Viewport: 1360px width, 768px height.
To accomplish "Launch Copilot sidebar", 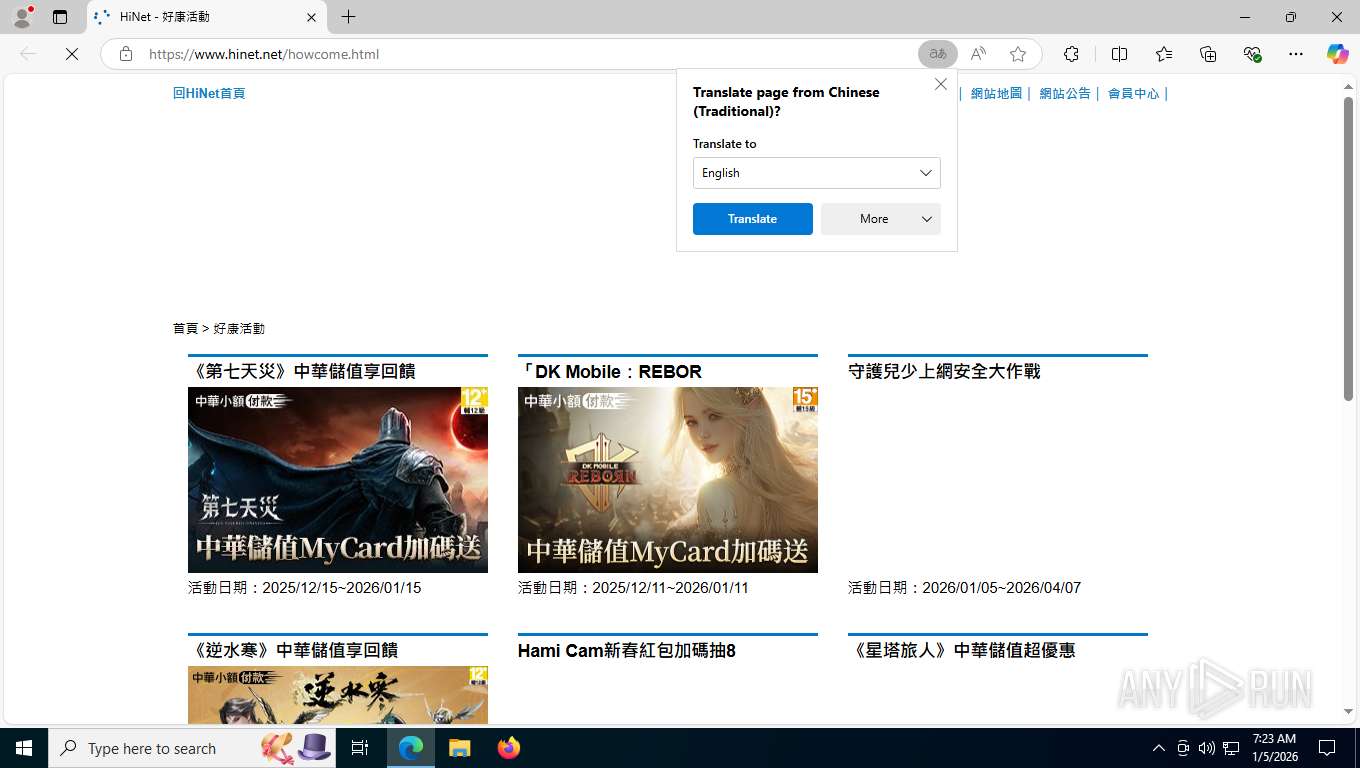I will pyautogui.click(x=1338, y=54).
